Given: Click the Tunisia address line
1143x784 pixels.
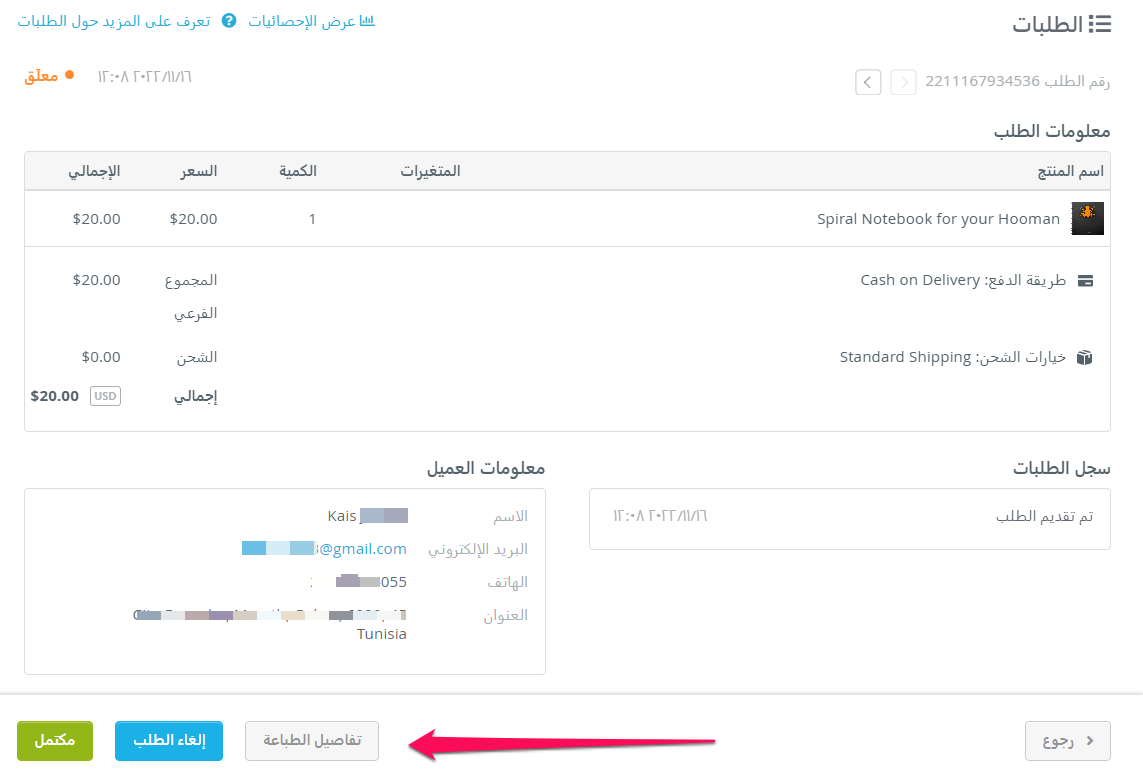Looking at the screenshot, I should [381, 634].
